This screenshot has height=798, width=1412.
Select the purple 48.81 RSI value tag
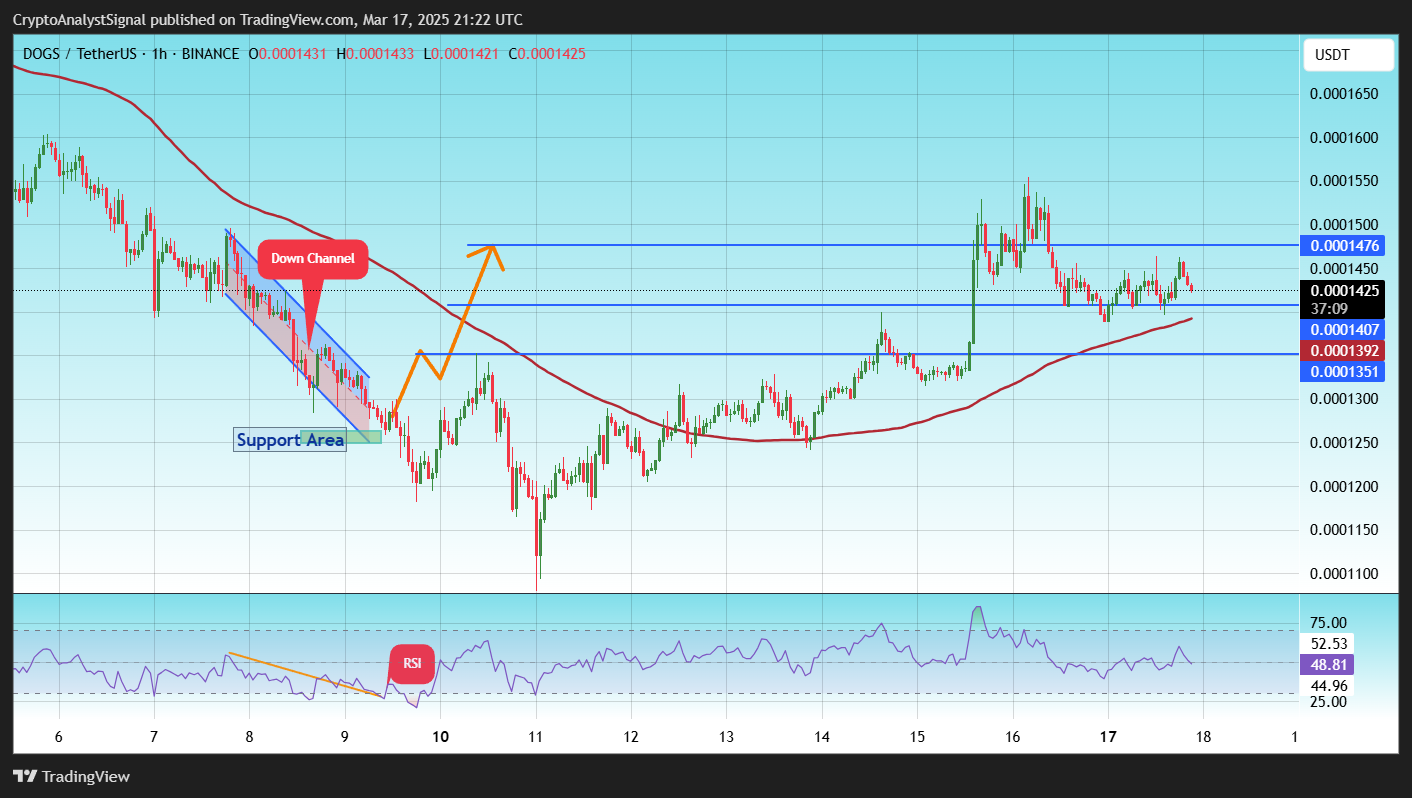[1329, 664]
